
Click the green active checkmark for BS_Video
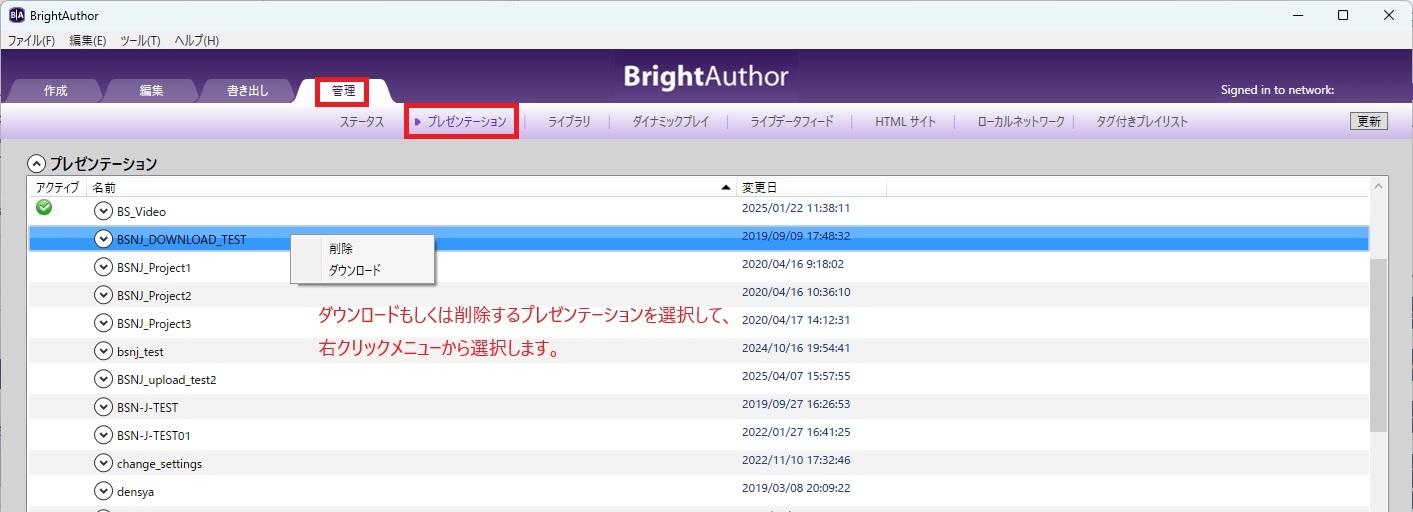44,208
